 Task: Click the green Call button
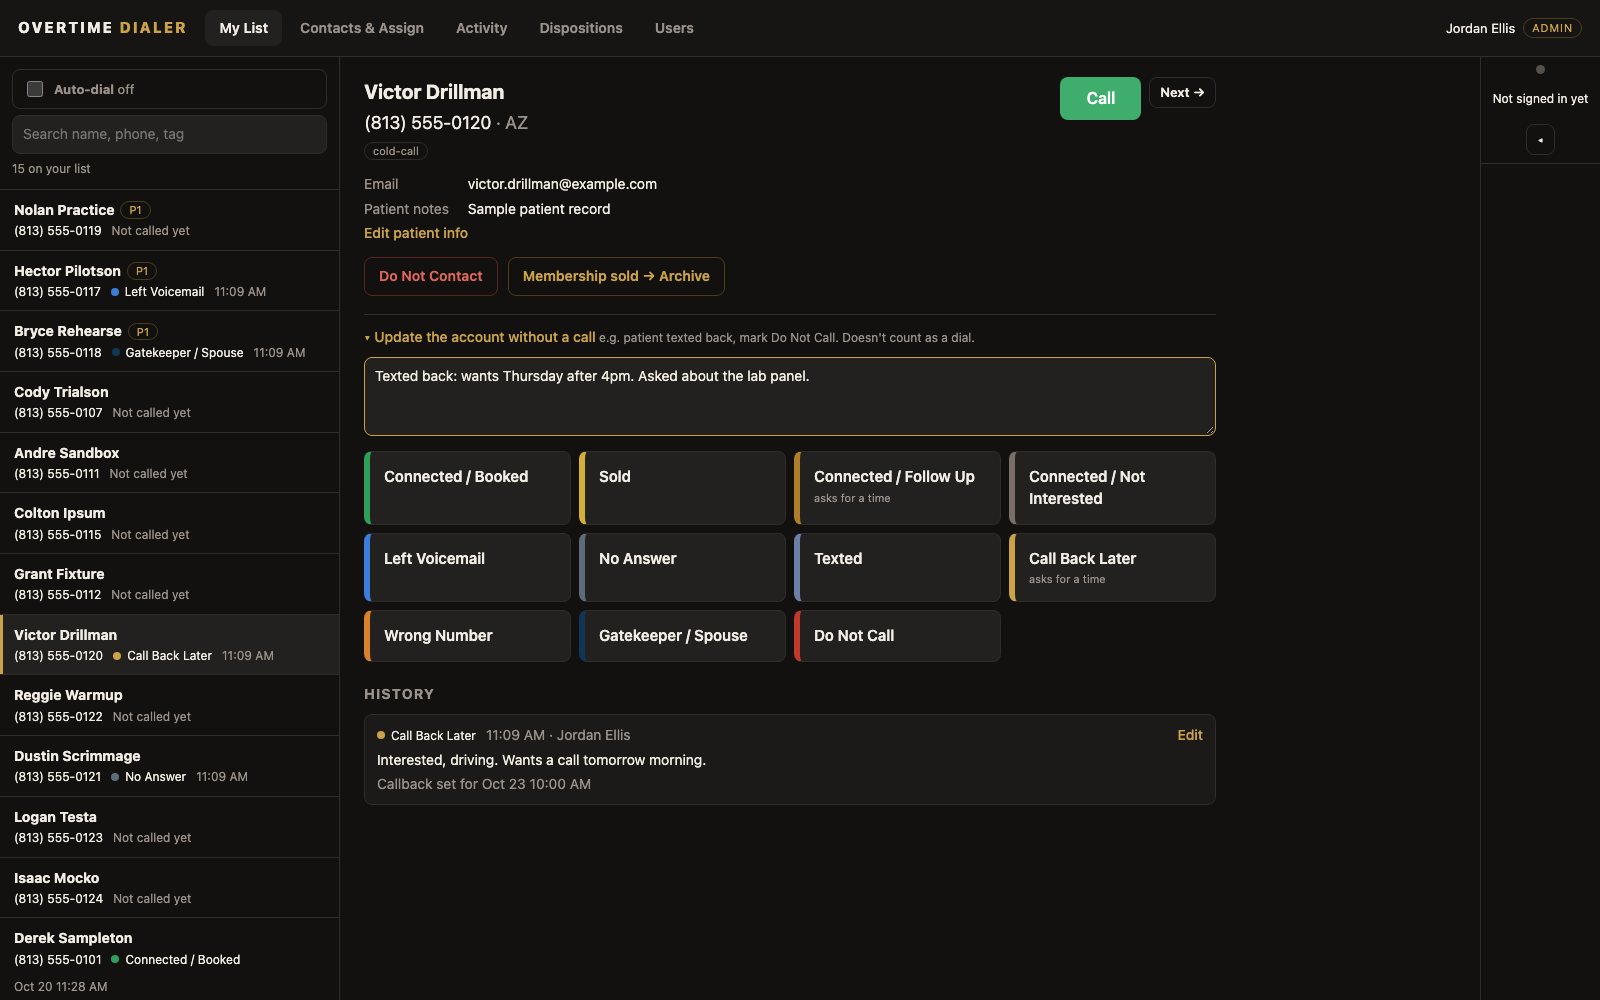coord(1100,98)
